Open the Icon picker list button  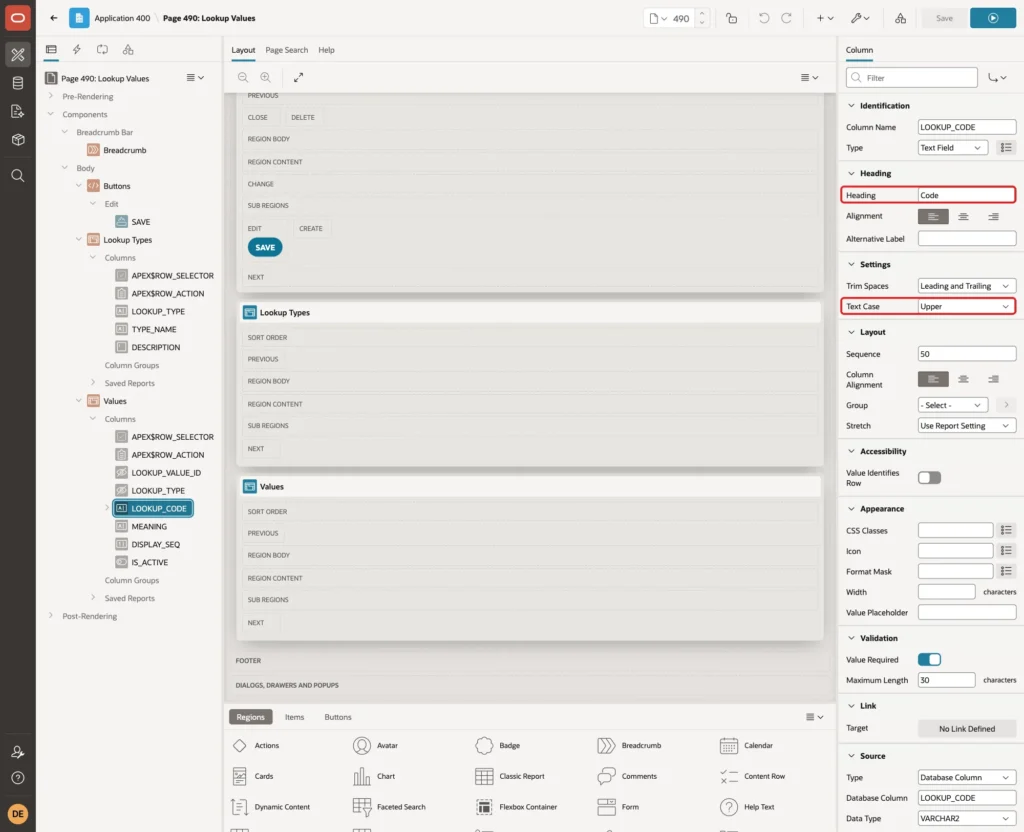pyautogui.click(x=1006, y=551)
